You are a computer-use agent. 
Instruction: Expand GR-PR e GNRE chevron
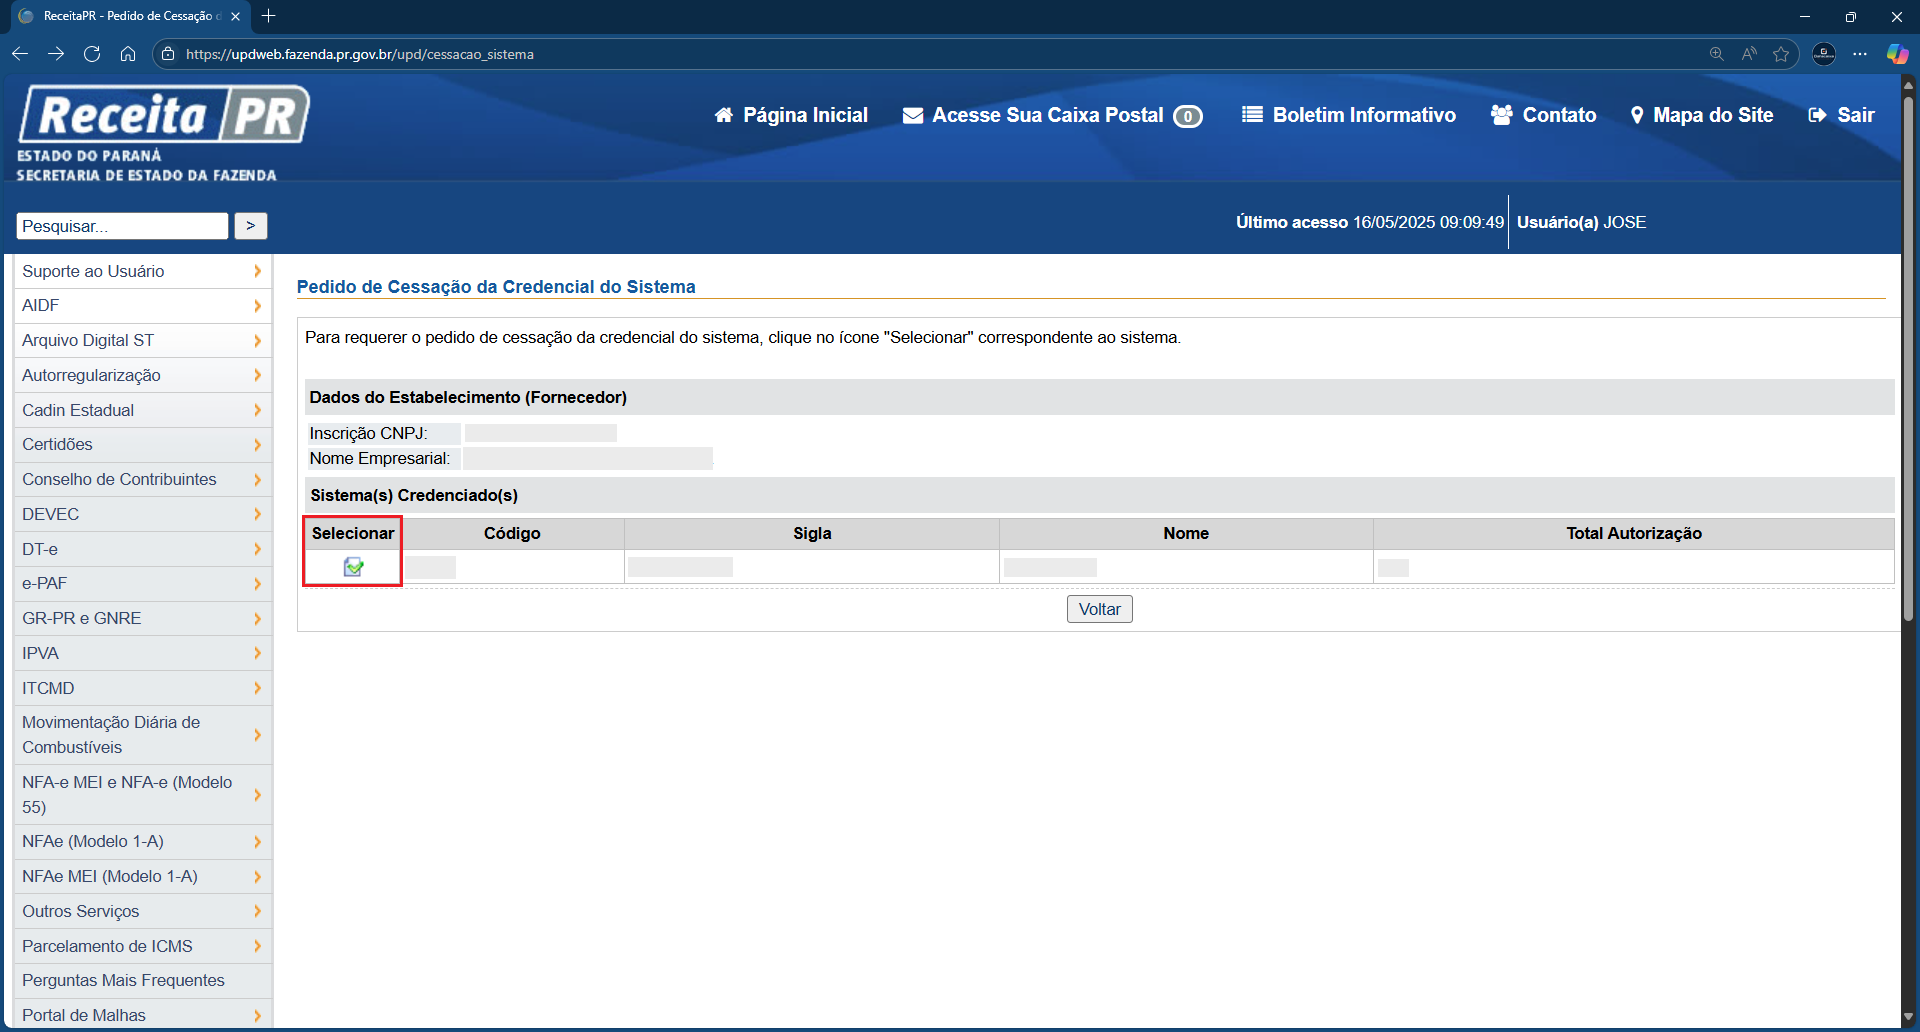[x=257, y=618]
